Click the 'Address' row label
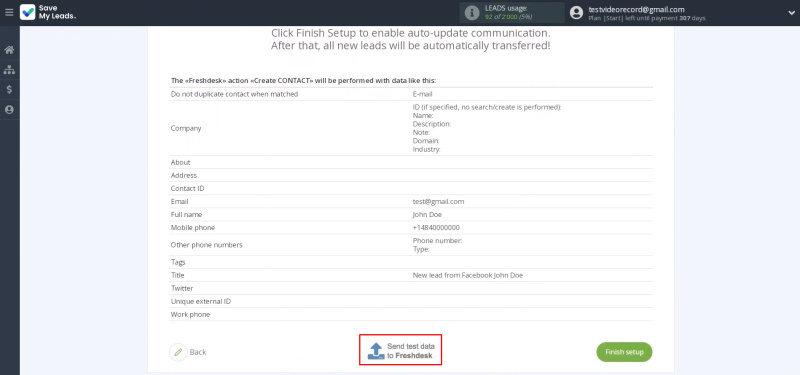 184,176
